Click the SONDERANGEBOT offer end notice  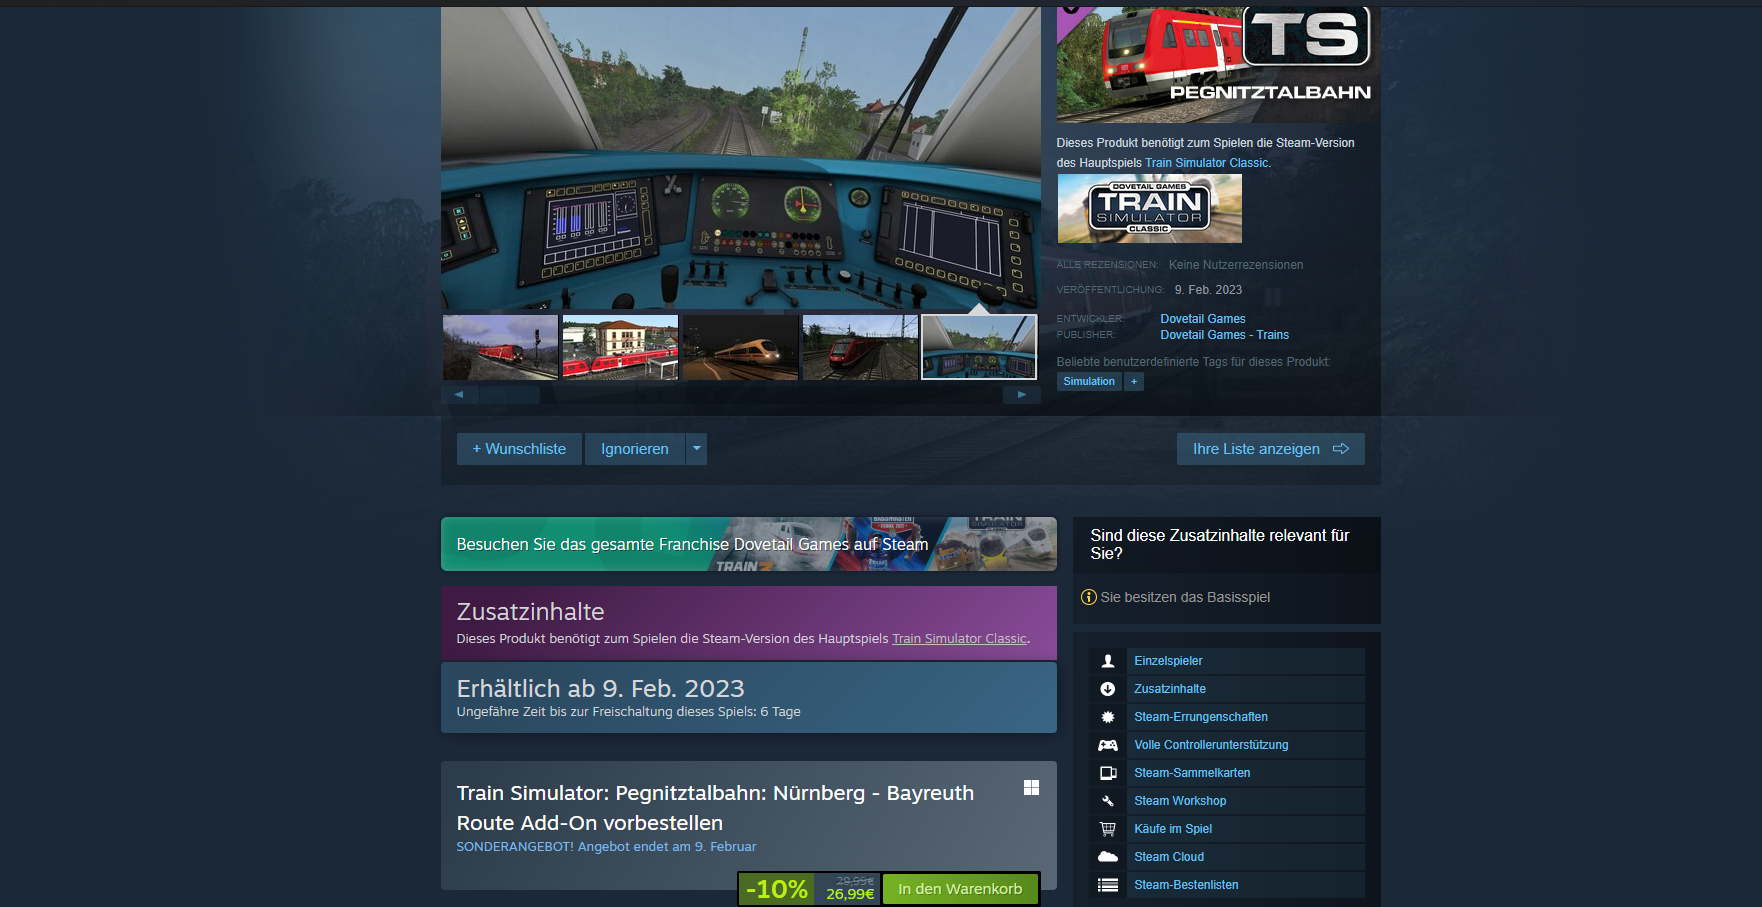[x=606, y=847]
